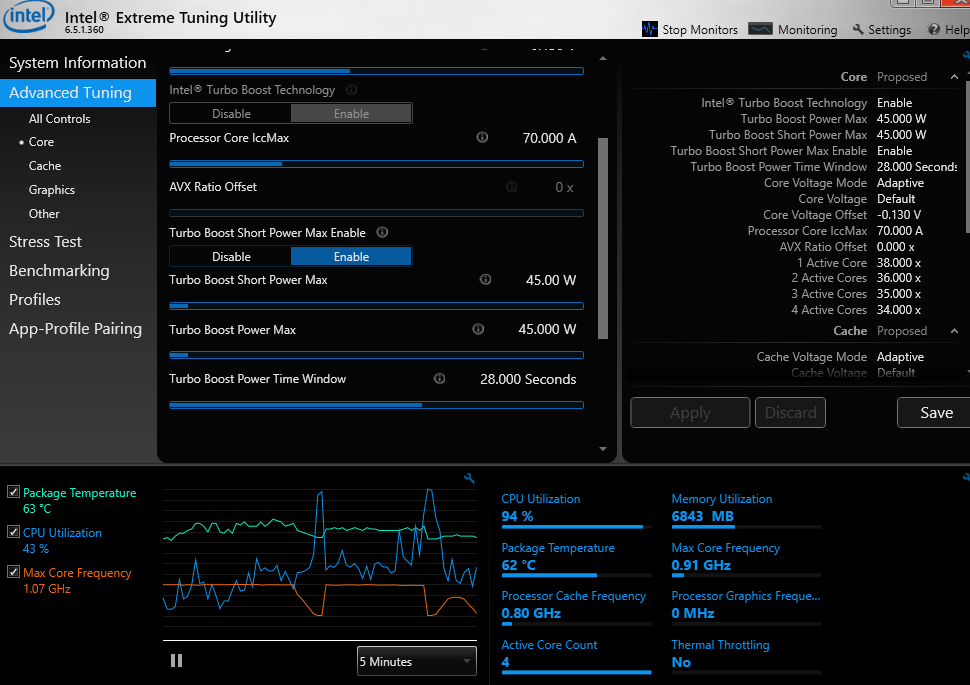Select Graphics tuning subsection
This screenshot has width=970, height=685.
pos(51,190)
